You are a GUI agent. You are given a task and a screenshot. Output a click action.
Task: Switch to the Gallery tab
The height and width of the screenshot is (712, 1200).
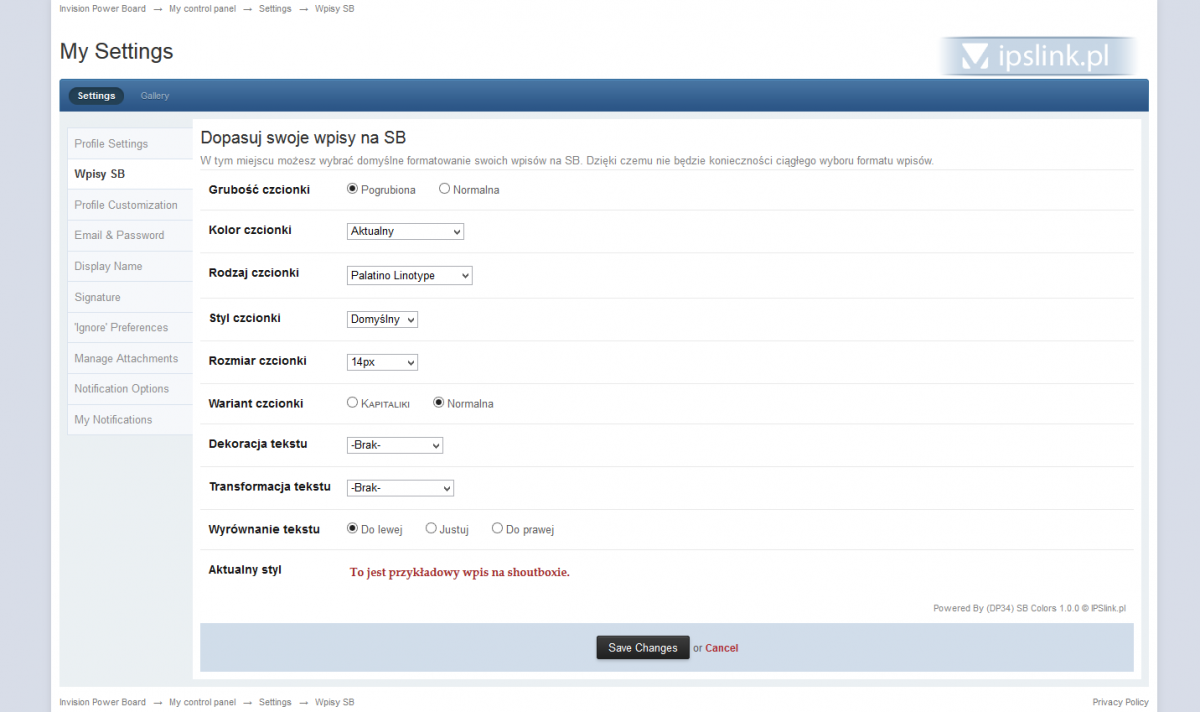pos(155,96)
